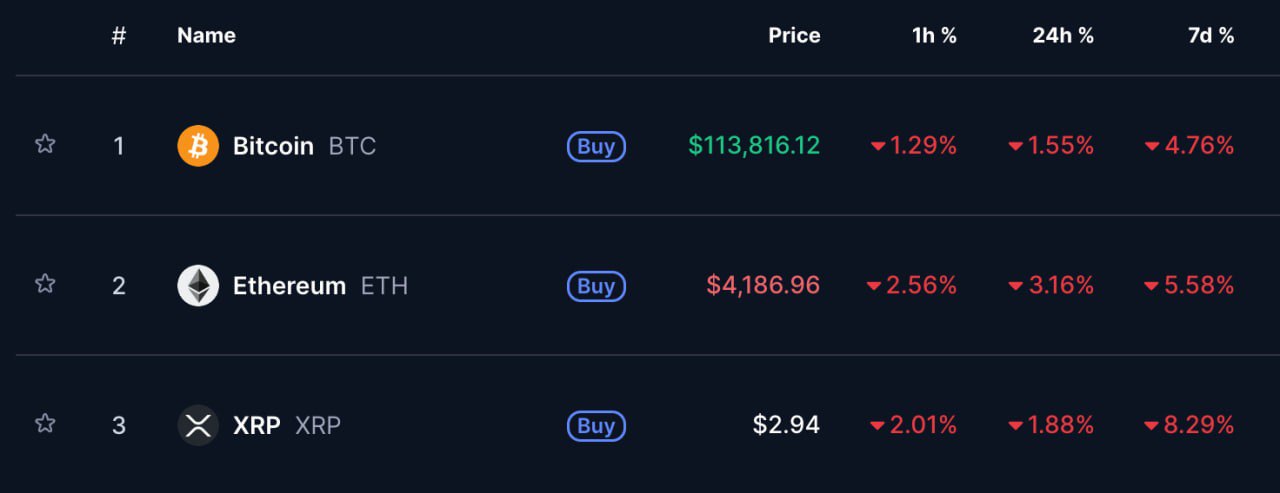Click the Buy button for Ethereum
This screenshot has height=493, width=1280.
point(596,286)
